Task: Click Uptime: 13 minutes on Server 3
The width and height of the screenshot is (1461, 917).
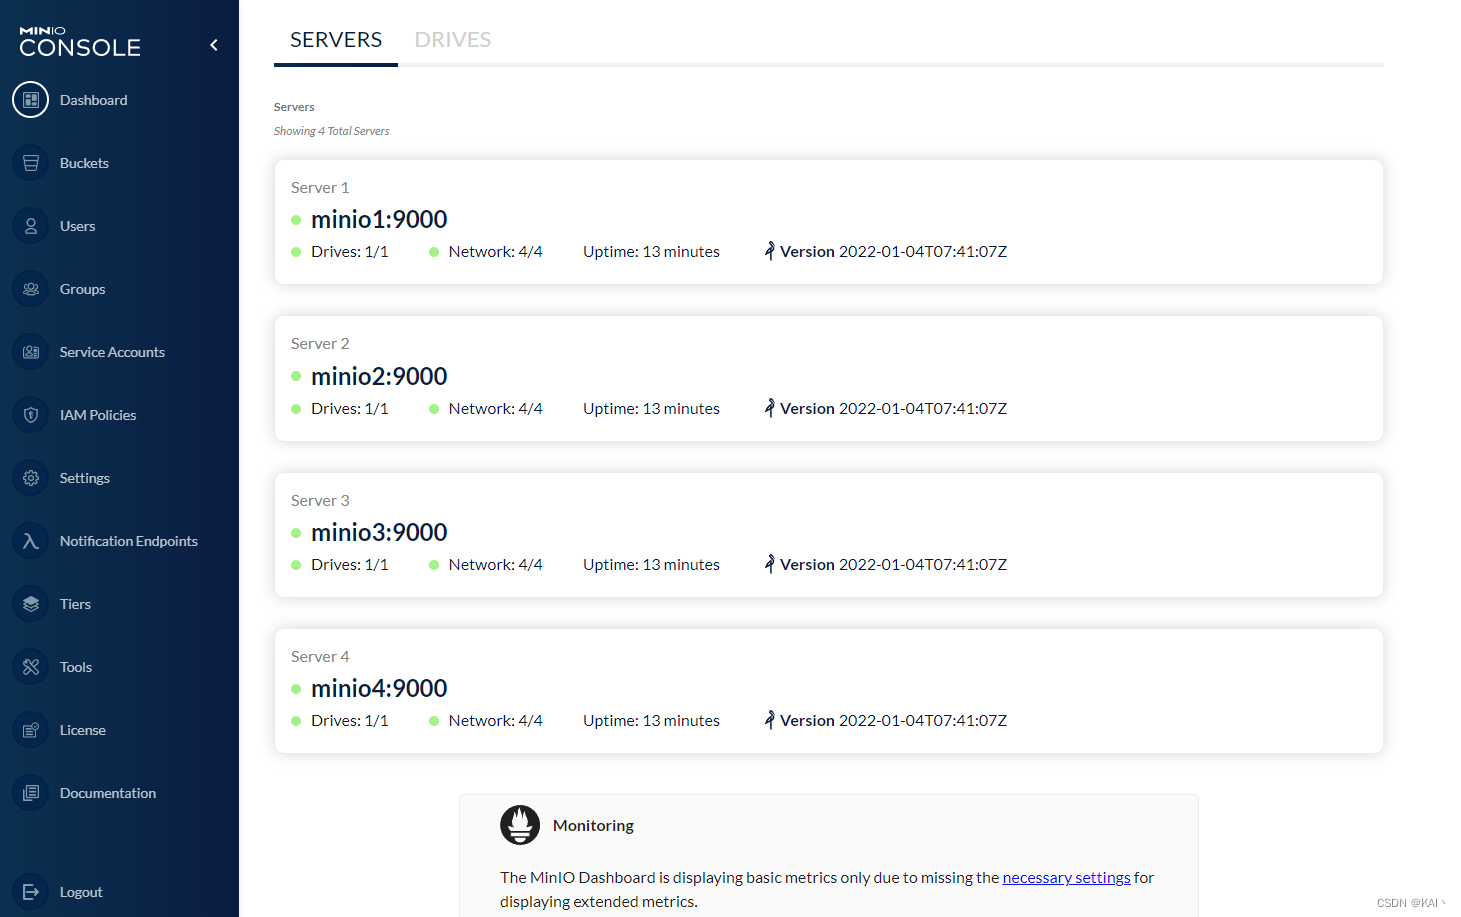Action: tap(651, 564)
